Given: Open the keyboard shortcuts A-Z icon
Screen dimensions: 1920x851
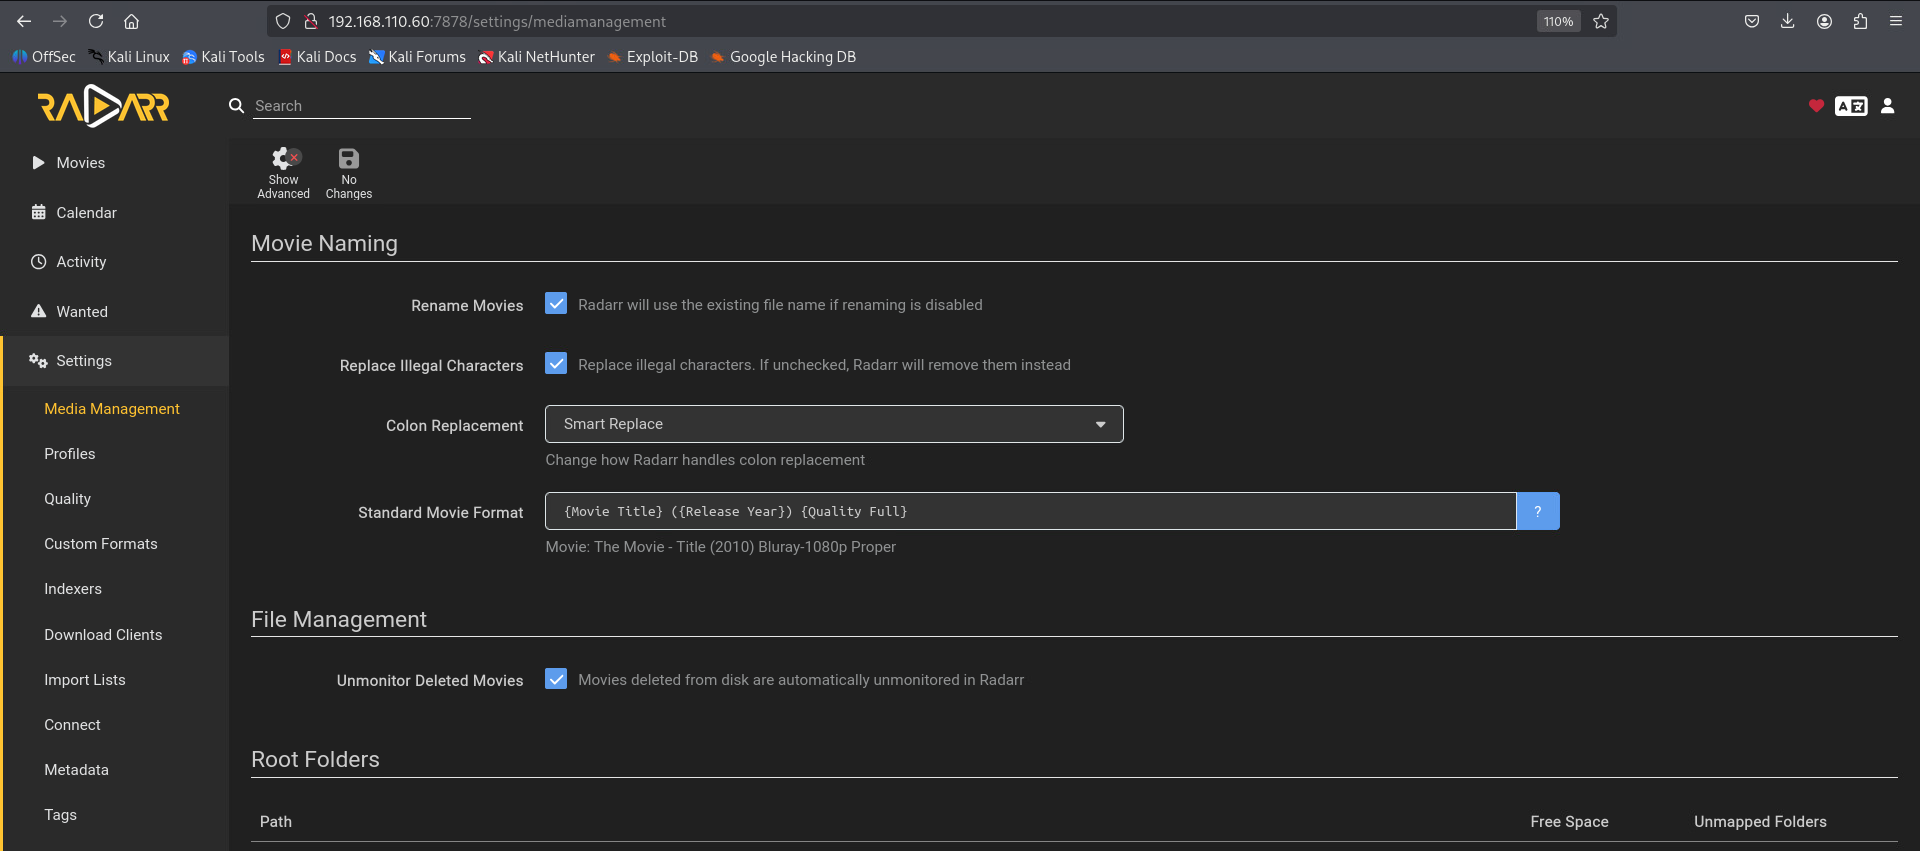Looking at the screenshot, I should click(1850, 106).
